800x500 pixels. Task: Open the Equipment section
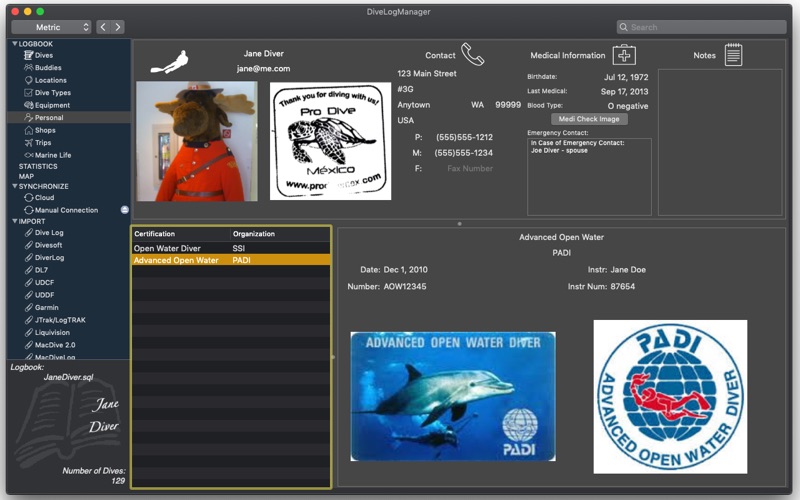tap(52, 105)
